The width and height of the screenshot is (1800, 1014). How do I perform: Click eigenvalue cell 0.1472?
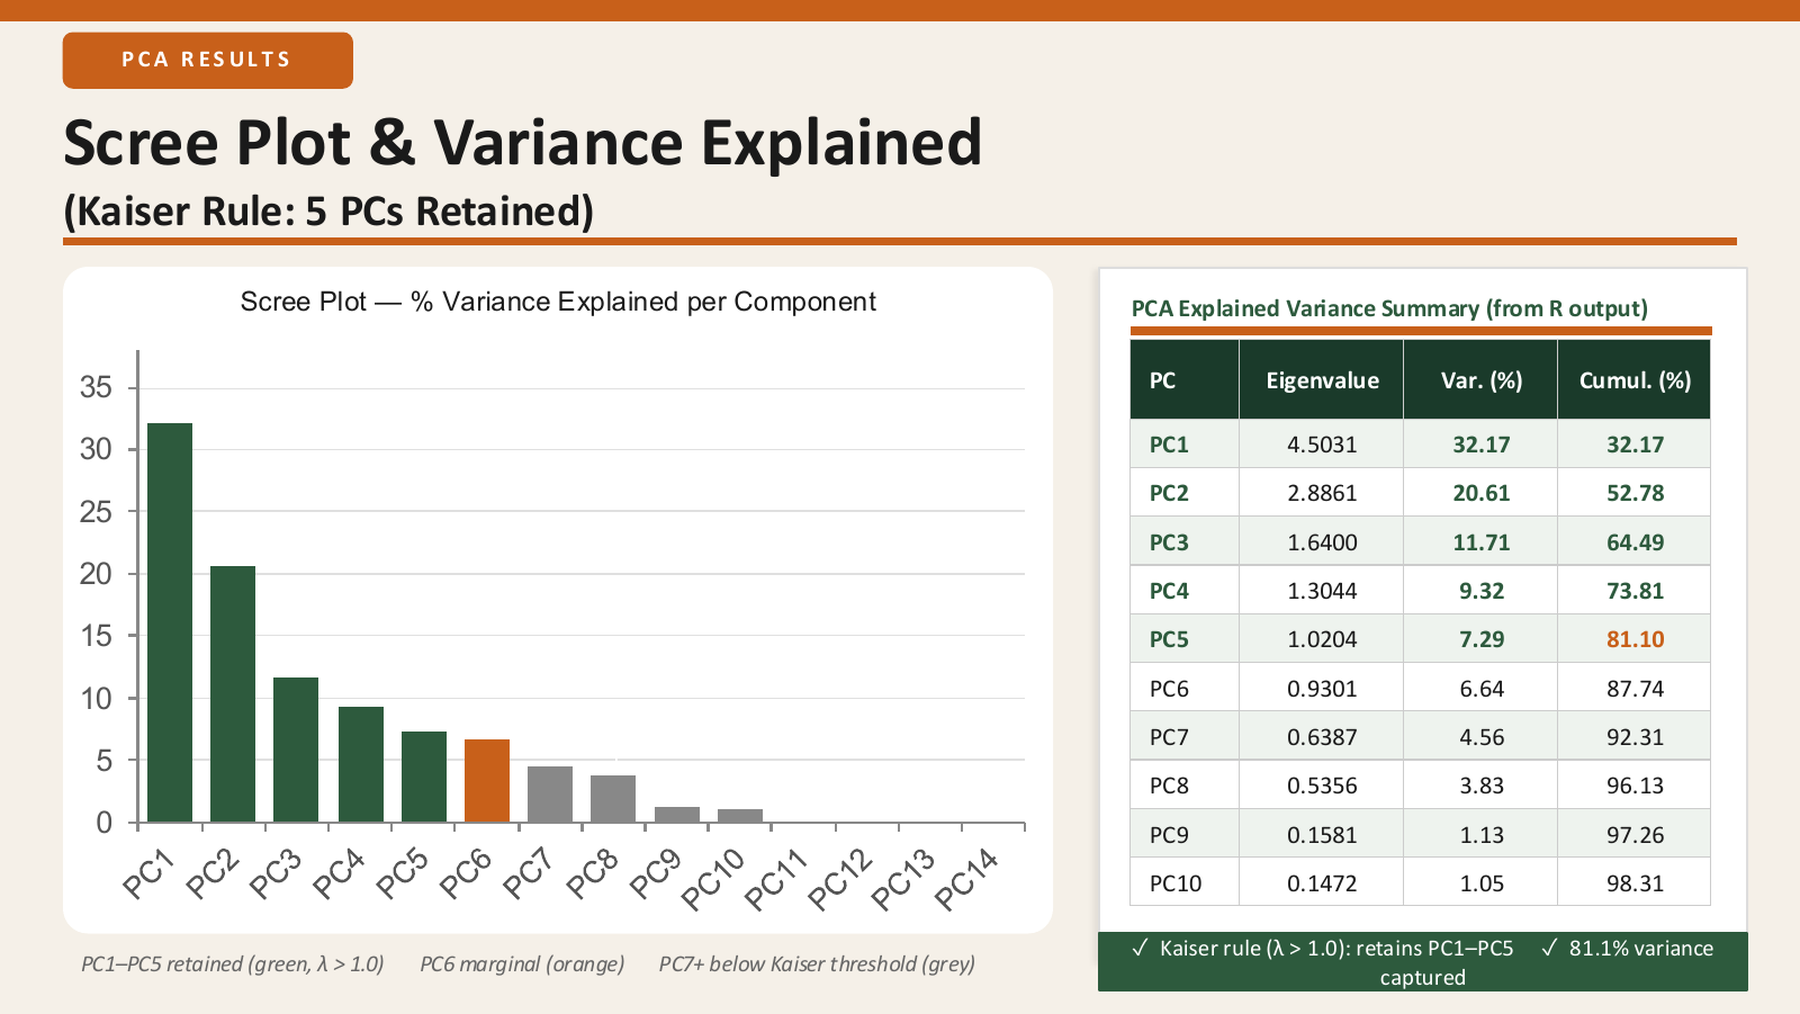click(x=1322, y=883)
